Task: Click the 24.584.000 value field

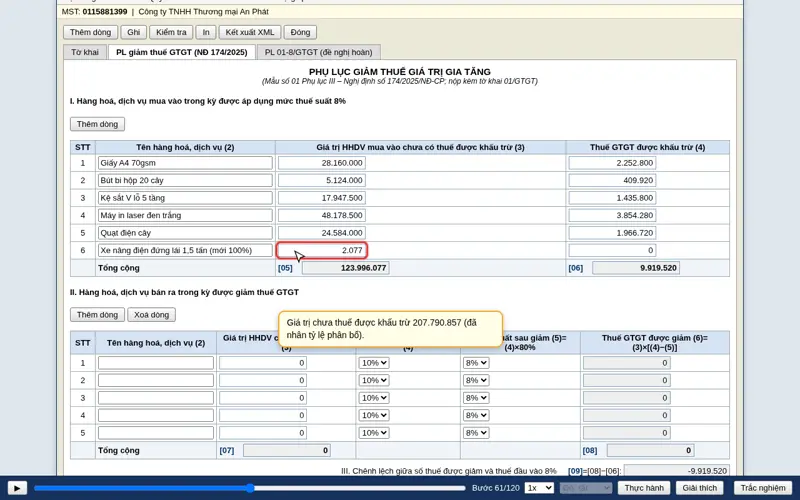Action: [x=321, y=233]
